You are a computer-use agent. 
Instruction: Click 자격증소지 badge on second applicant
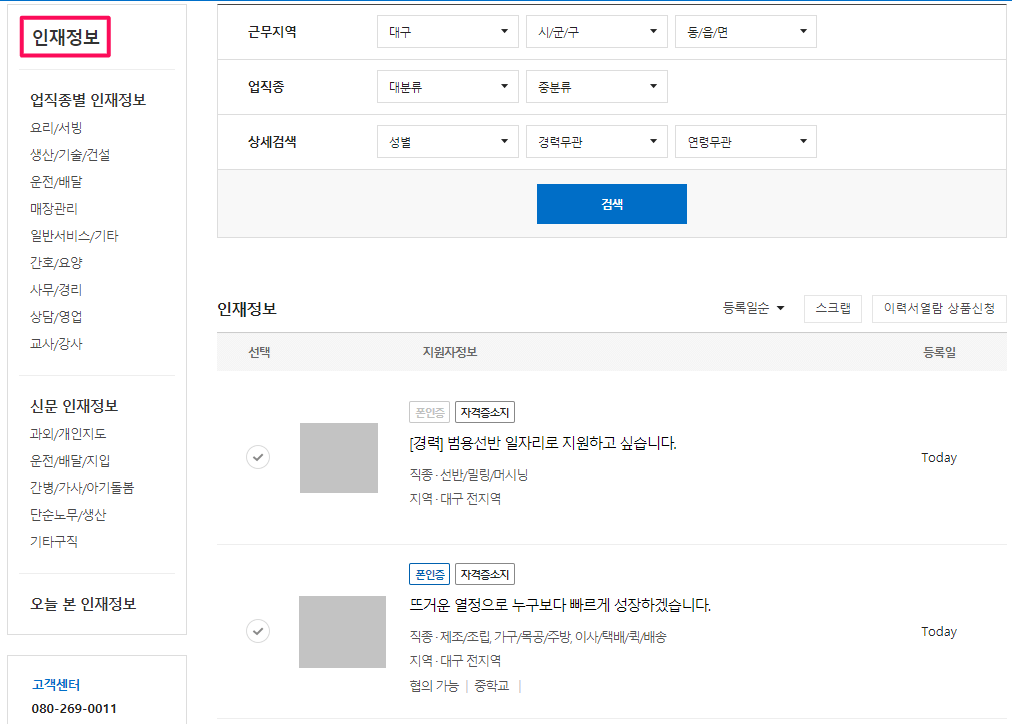point(485,574)
